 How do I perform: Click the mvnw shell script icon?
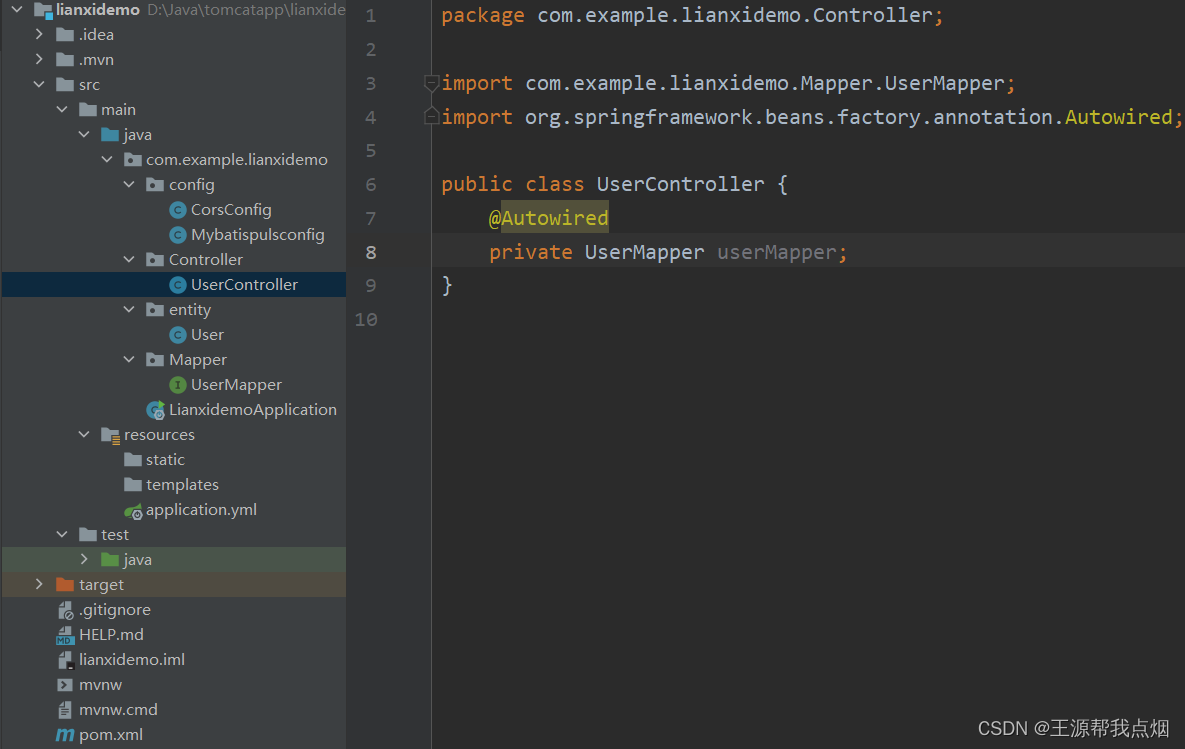pyautogui.click(x=64, y=684)
